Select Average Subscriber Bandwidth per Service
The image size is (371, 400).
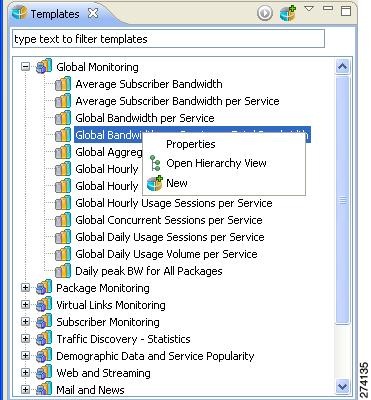pyautogui.click(x=177, y=101)
